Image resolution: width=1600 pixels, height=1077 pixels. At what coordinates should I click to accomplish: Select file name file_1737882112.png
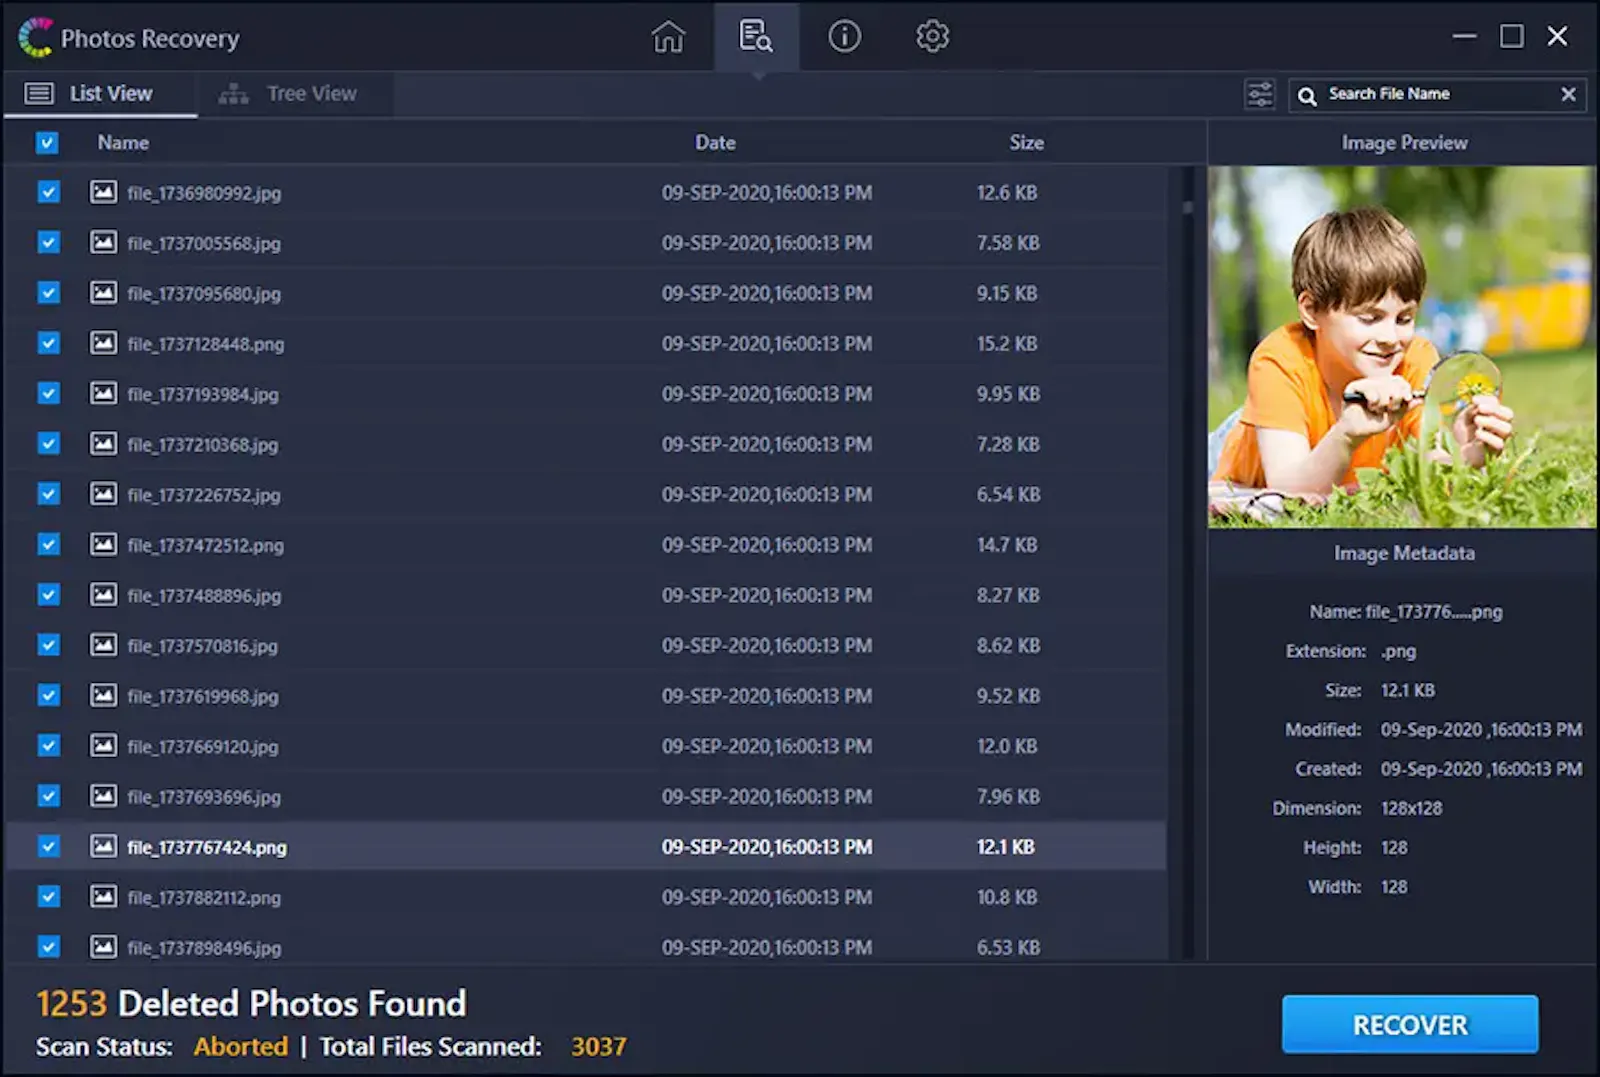tap(204, 898)
